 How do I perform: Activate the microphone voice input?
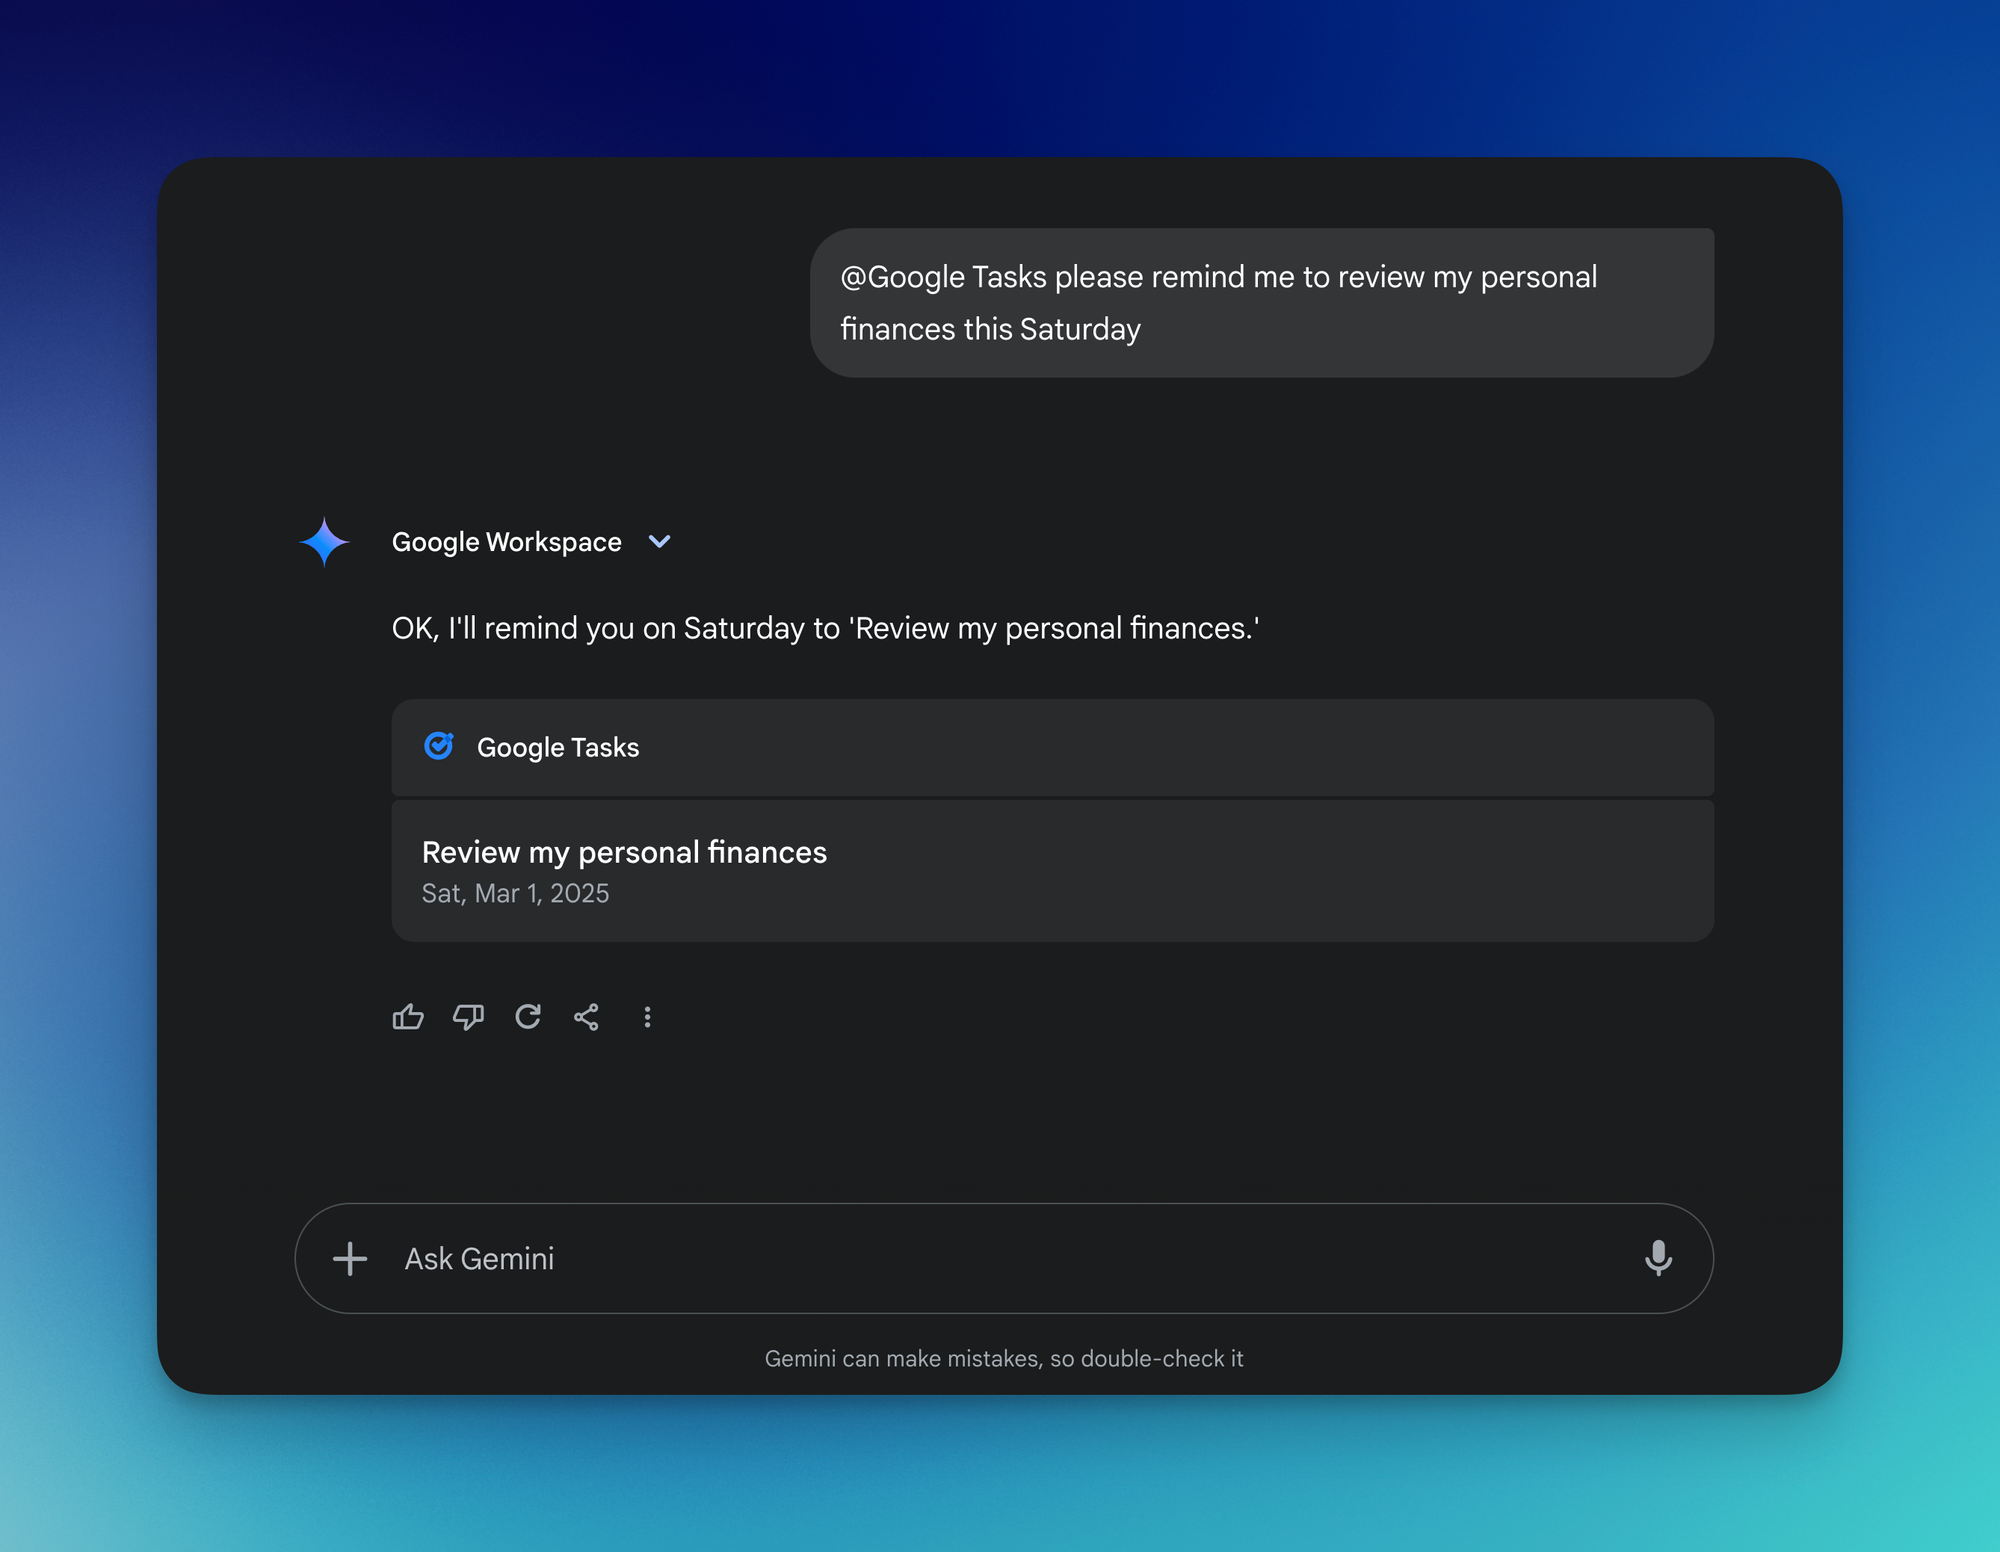[x=1658, y=1258]
